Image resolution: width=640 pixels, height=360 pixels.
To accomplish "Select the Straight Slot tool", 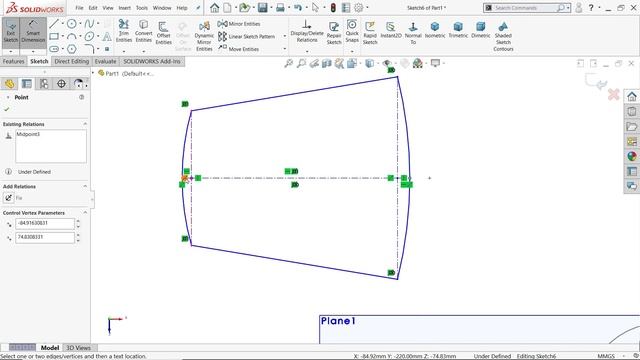I will pos(54,49).
